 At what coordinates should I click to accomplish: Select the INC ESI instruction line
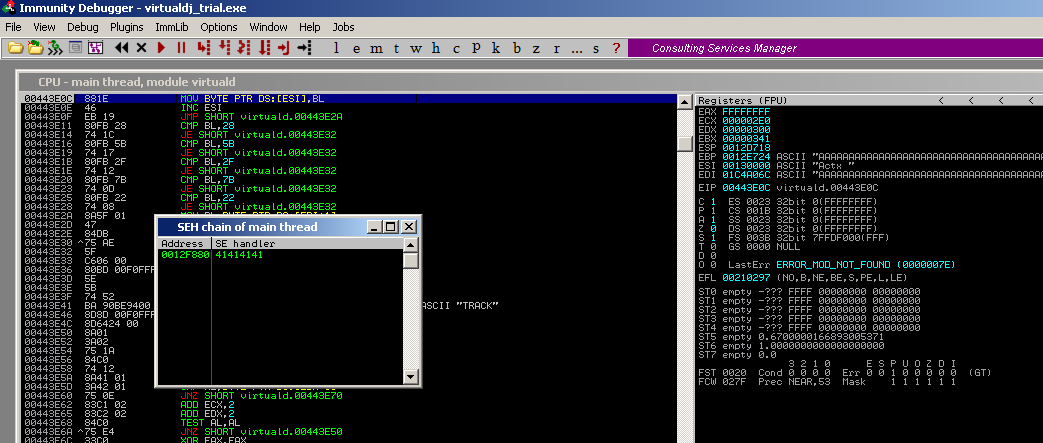349,107
